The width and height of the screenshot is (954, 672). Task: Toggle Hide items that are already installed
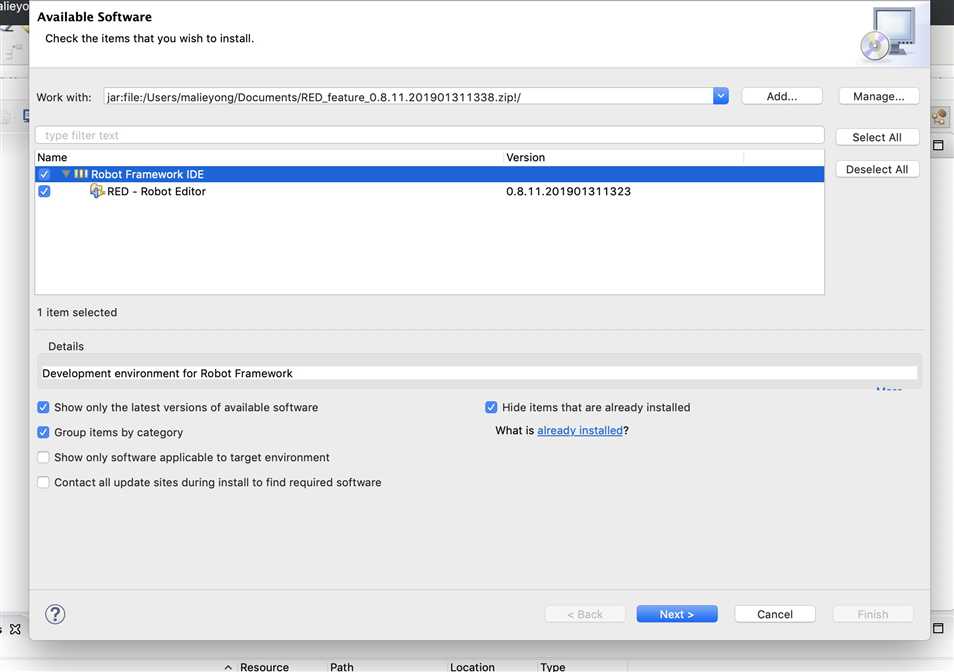click(x=491, y=407)
